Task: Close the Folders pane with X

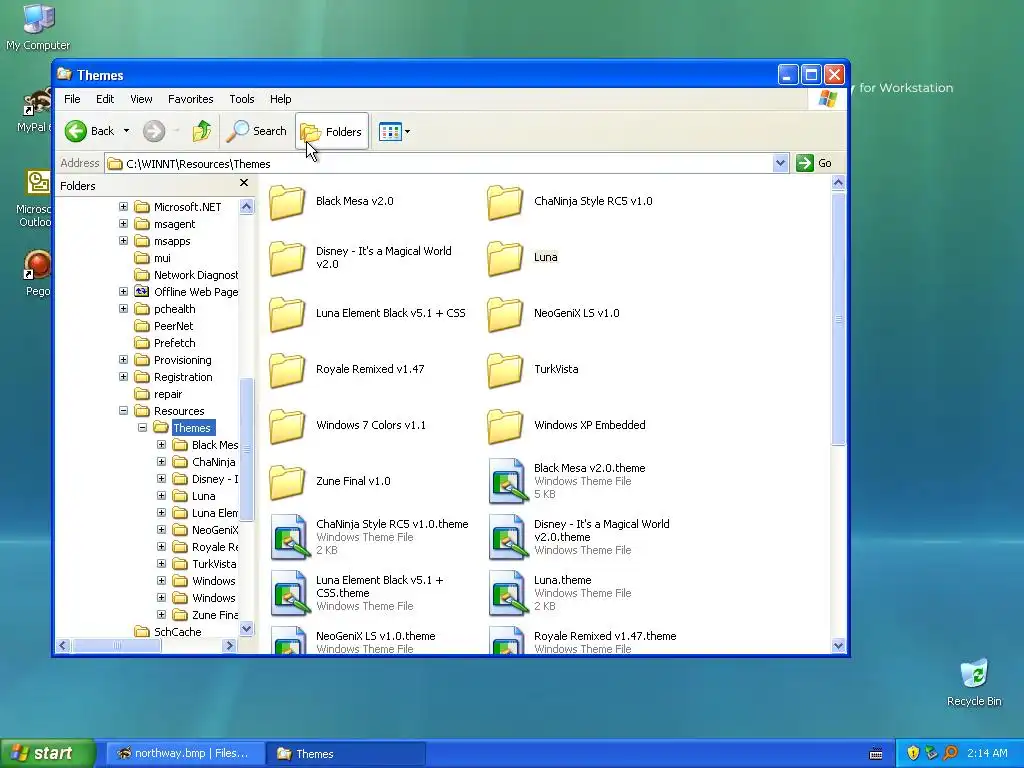Action: click(x=244, y=184)
